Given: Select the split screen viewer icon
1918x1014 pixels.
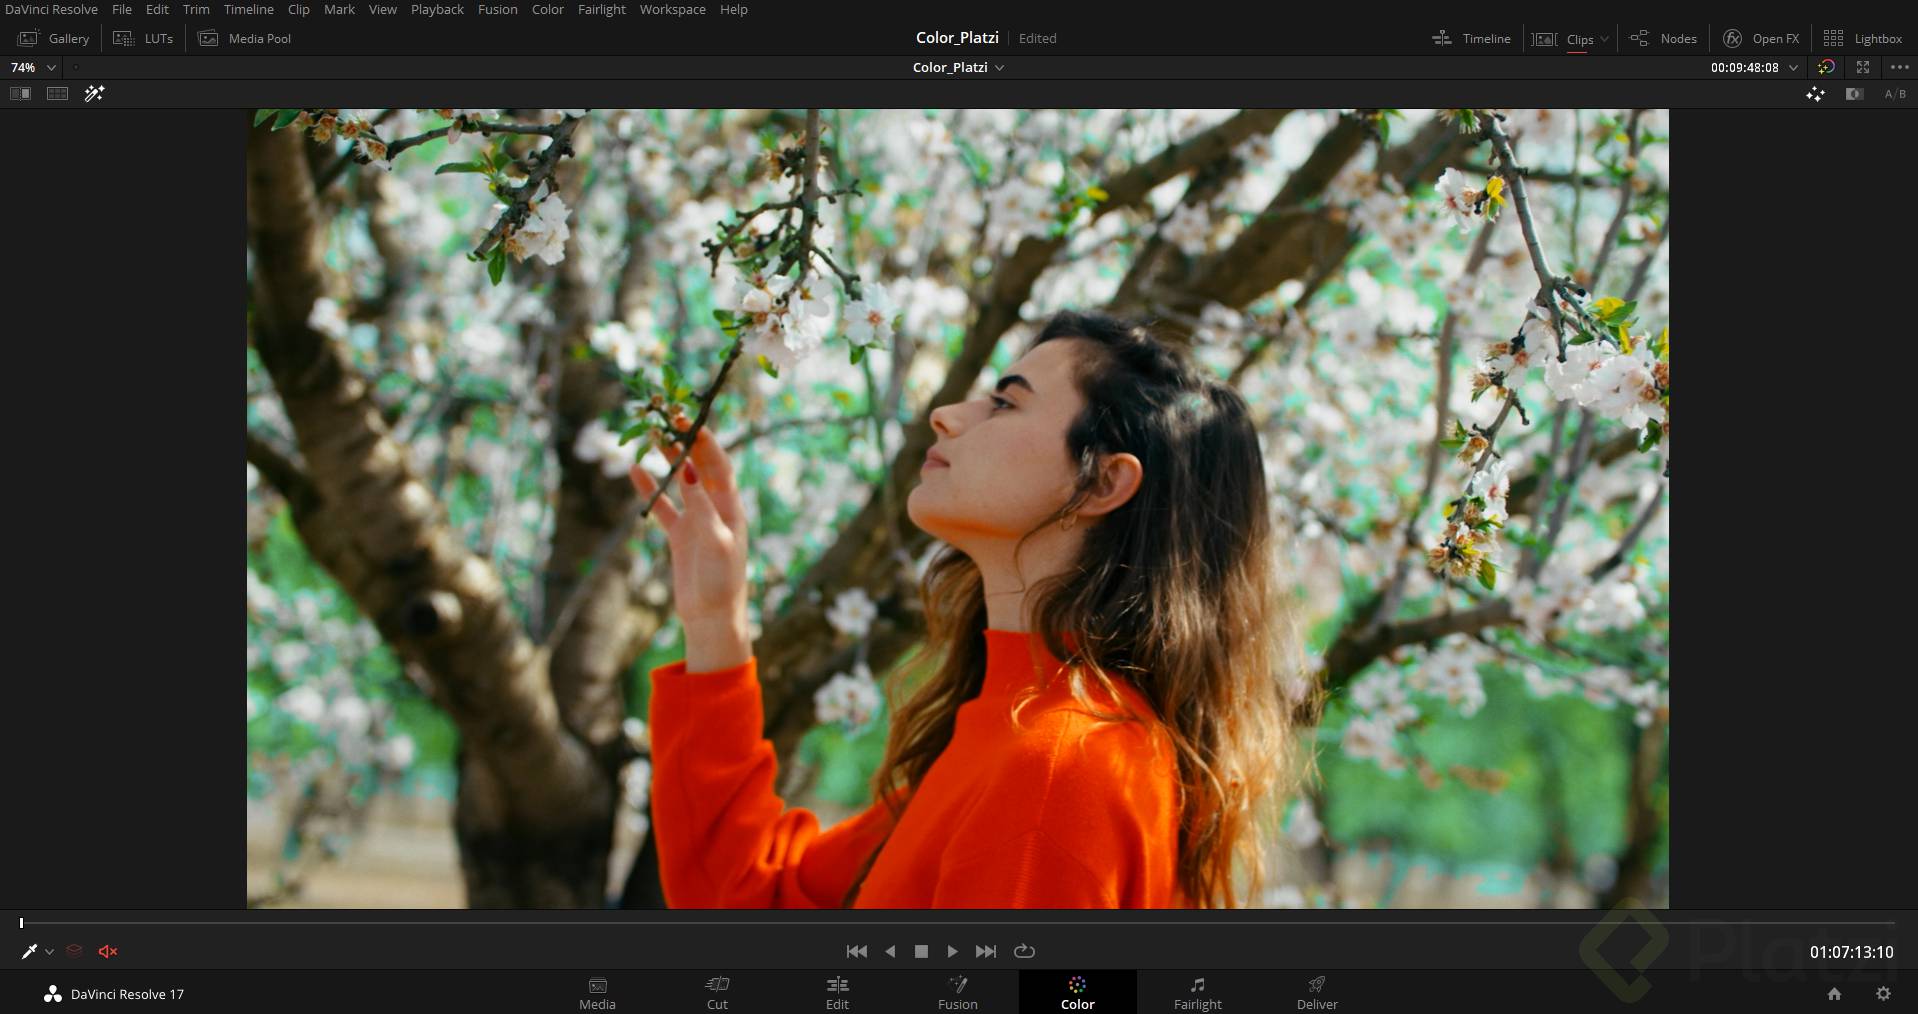Looking at the screenshot, I should [x=57, y=94].
